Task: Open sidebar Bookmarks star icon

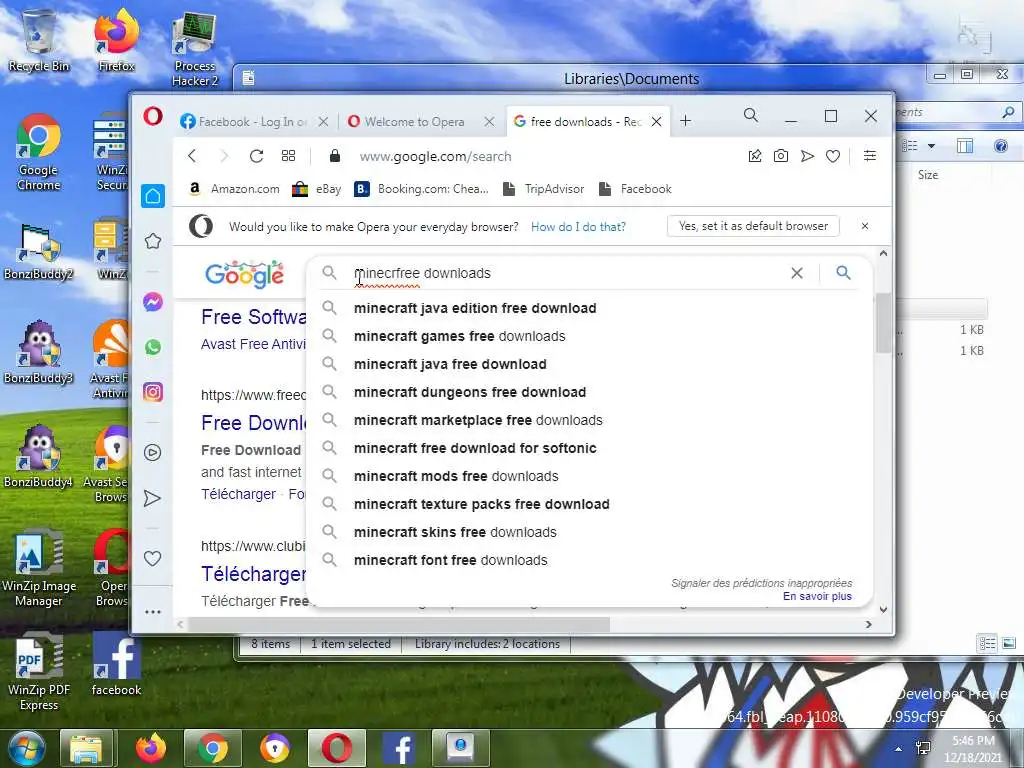Action: [153, 241]
